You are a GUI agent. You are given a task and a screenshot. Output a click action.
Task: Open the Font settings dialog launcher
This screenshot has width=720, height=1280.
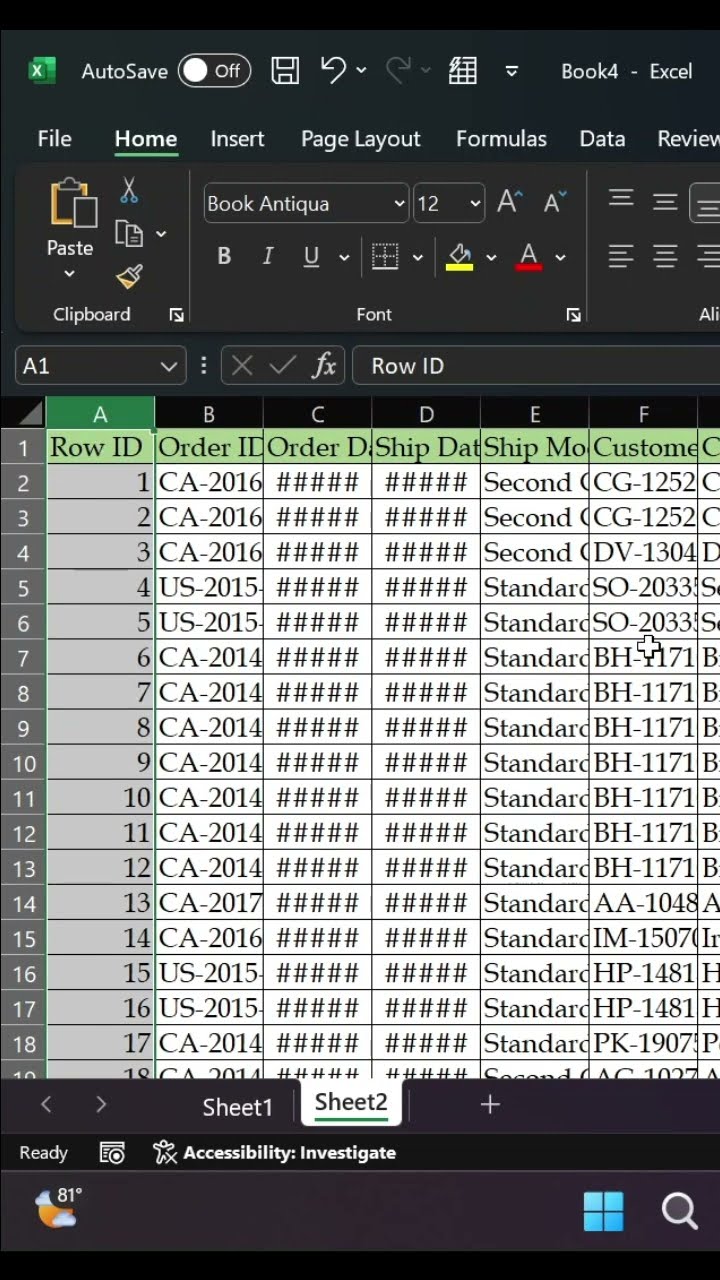point(573,315)
